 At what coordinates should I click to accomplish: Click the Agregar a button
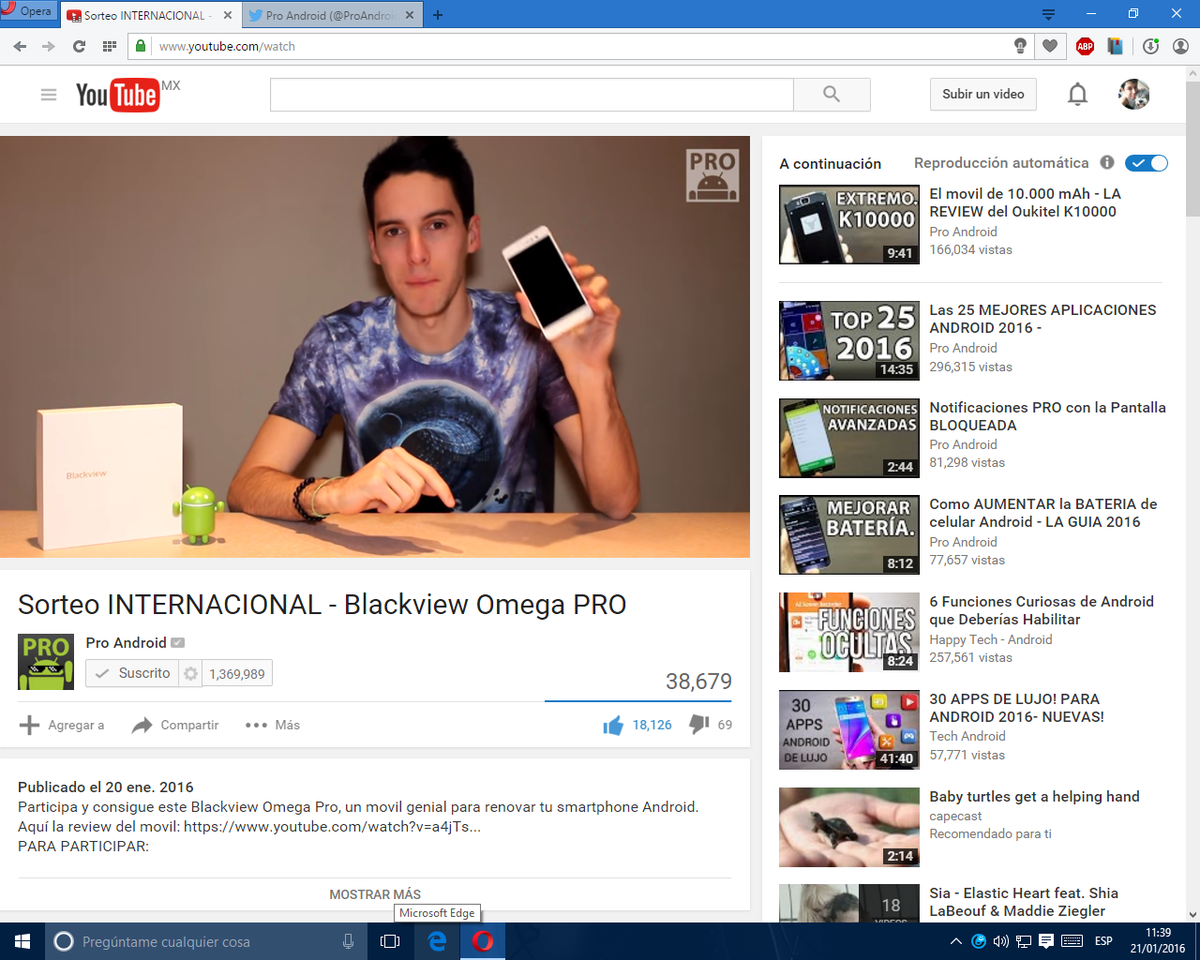point(62,725)
